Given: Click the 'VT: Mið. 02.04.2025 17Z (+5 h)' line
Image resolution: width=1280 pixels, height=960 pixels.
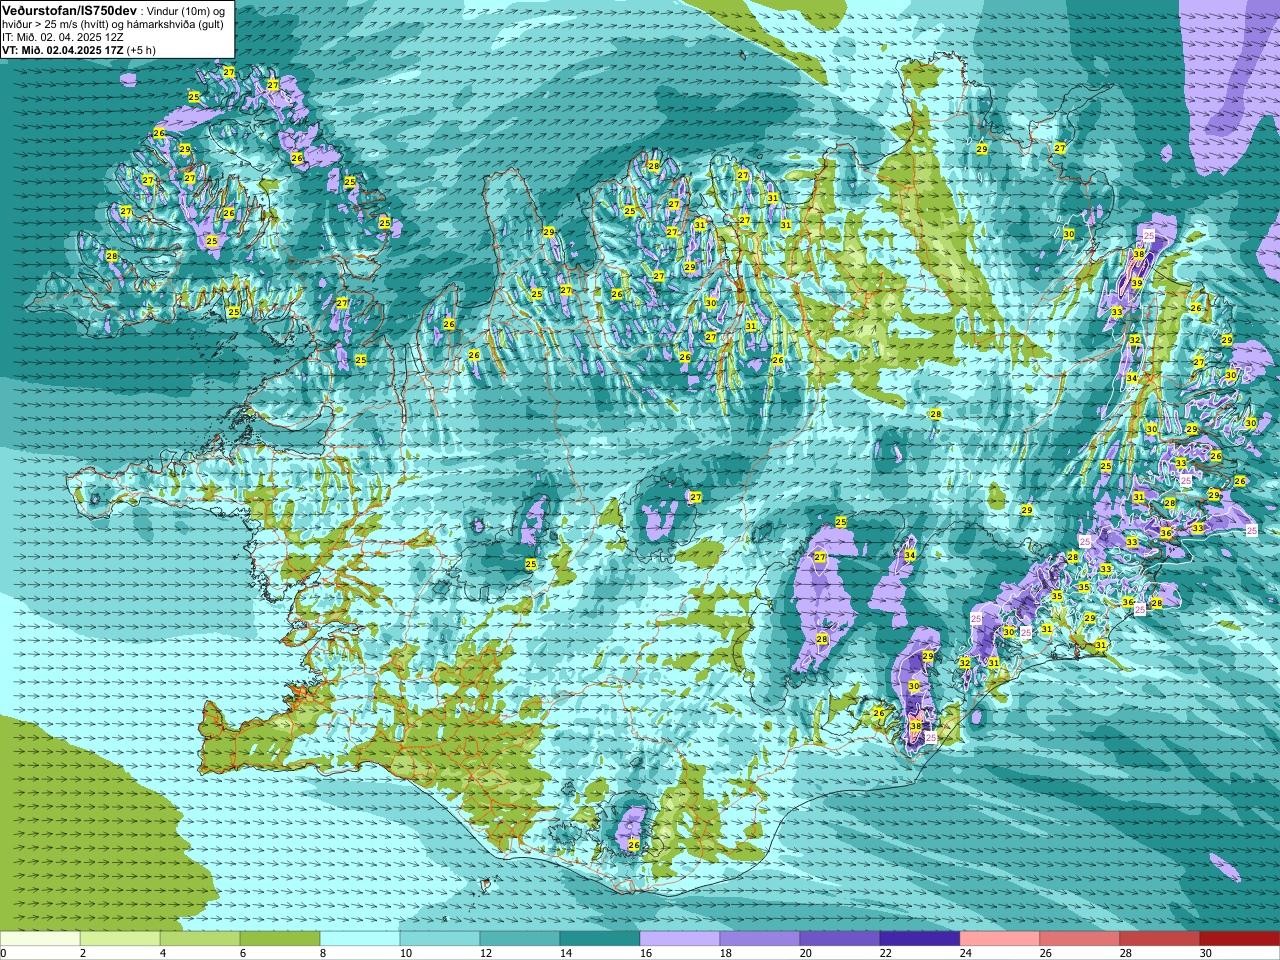Looking at the screenshot, I should [78, 50].
